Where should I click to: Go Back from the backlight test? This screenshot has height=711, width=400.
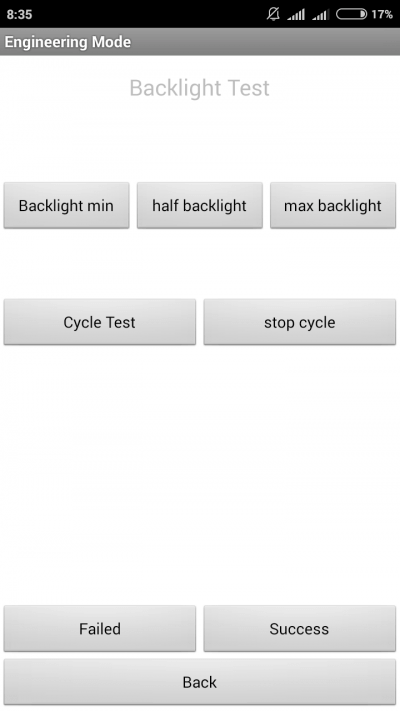pyautogui.click(x=200, y=682)
